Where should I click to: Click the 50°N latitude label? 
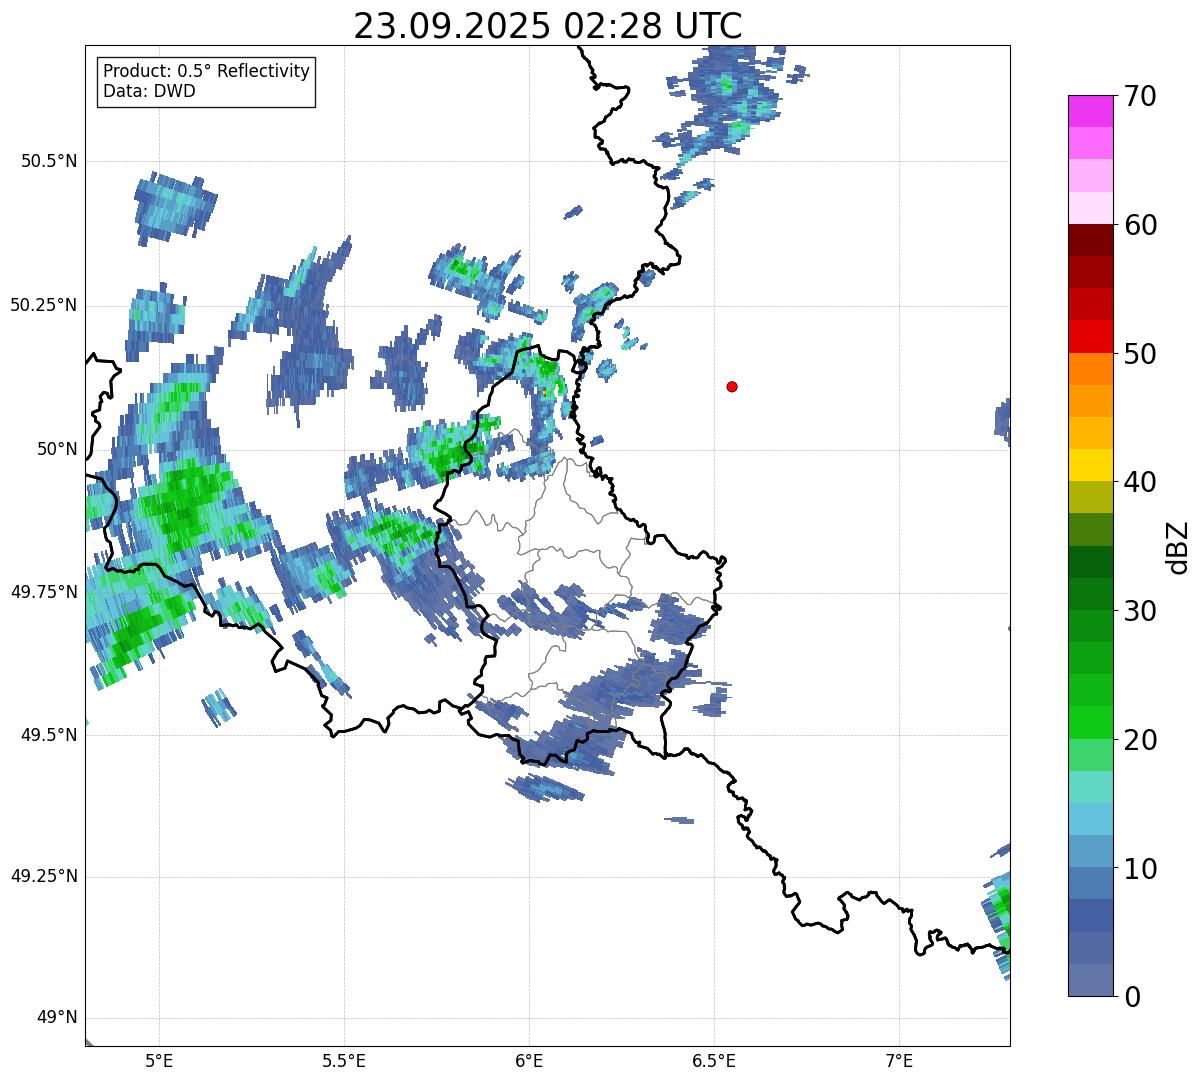[57, 449]
